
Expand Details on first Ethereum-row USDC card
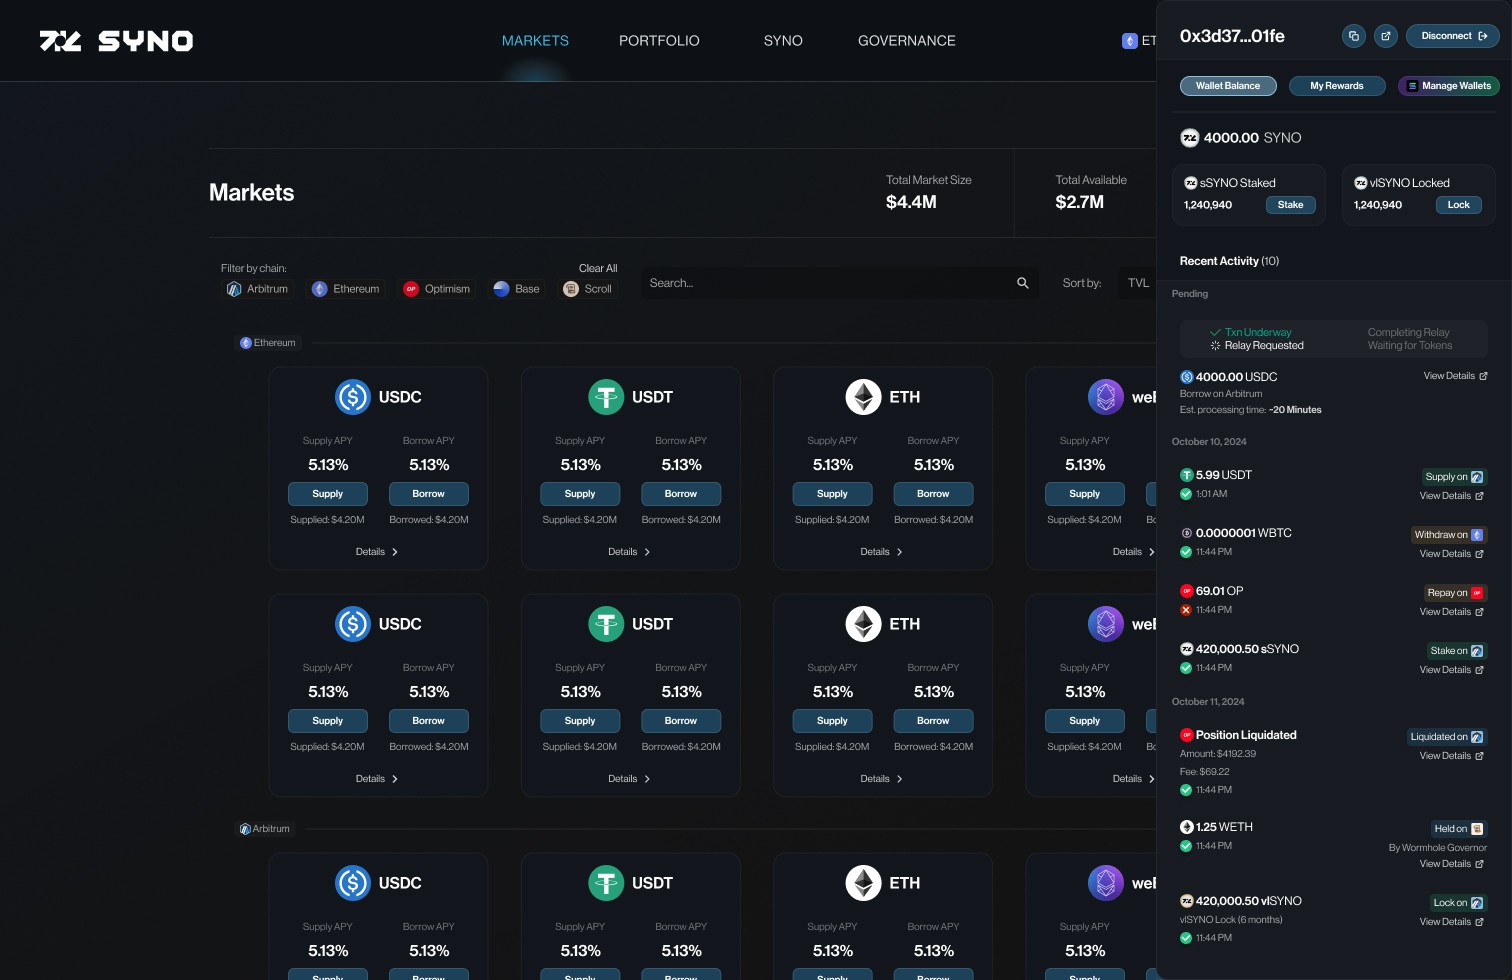[x=377, y=552]
